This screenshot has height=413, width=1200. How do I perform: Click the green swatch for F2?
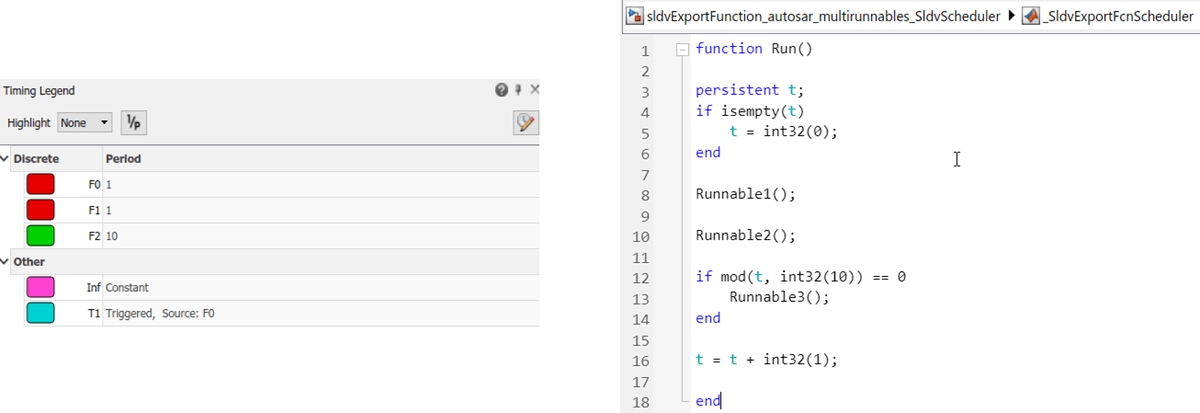[40, 236]
